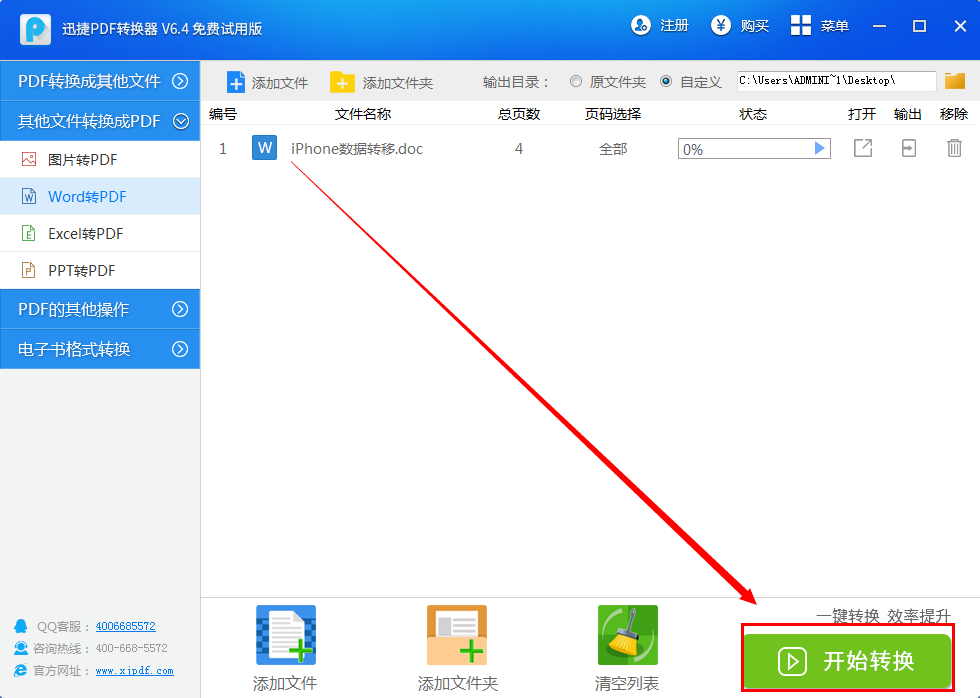Clear the list with the 清空列表 broom icon

[x=628, y=635]
